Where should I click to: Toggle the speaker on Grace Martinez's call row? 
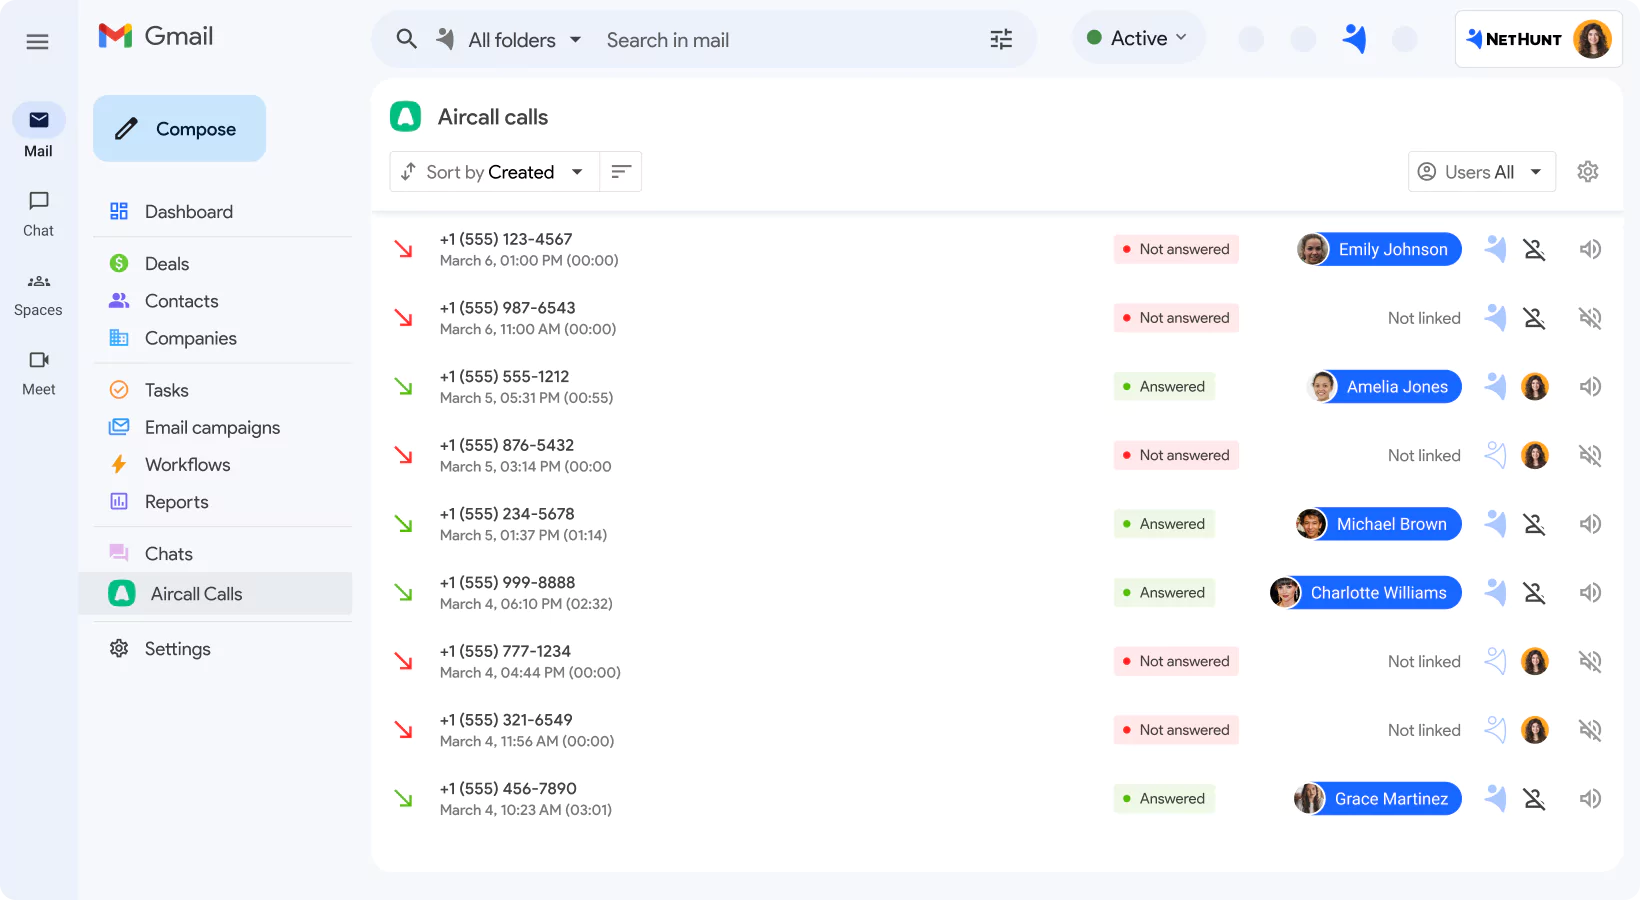[x=1590, y=798]
